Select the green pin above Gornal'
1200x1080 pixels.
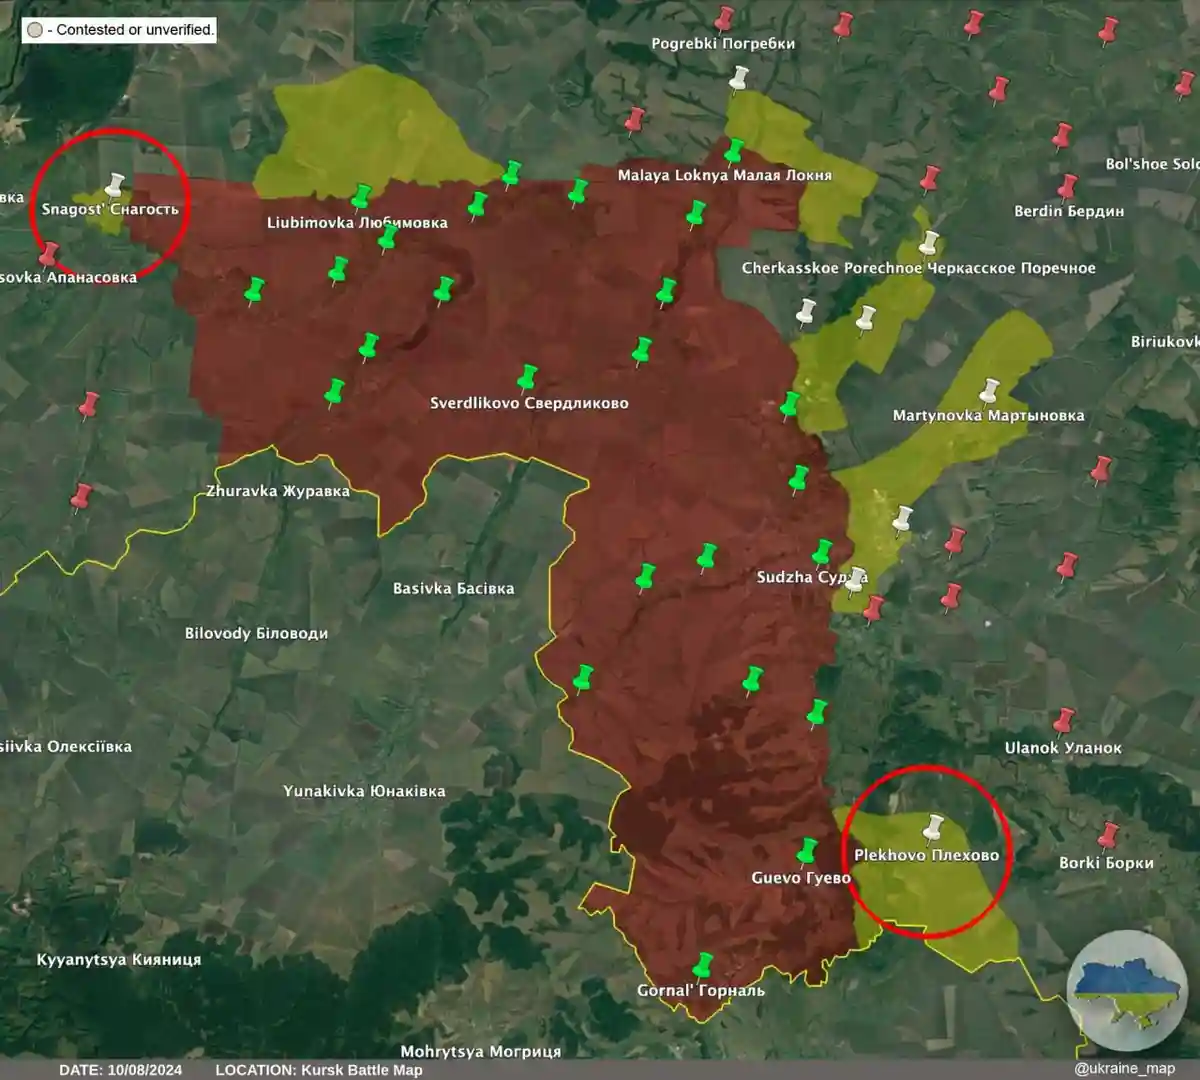pos(703,965)
